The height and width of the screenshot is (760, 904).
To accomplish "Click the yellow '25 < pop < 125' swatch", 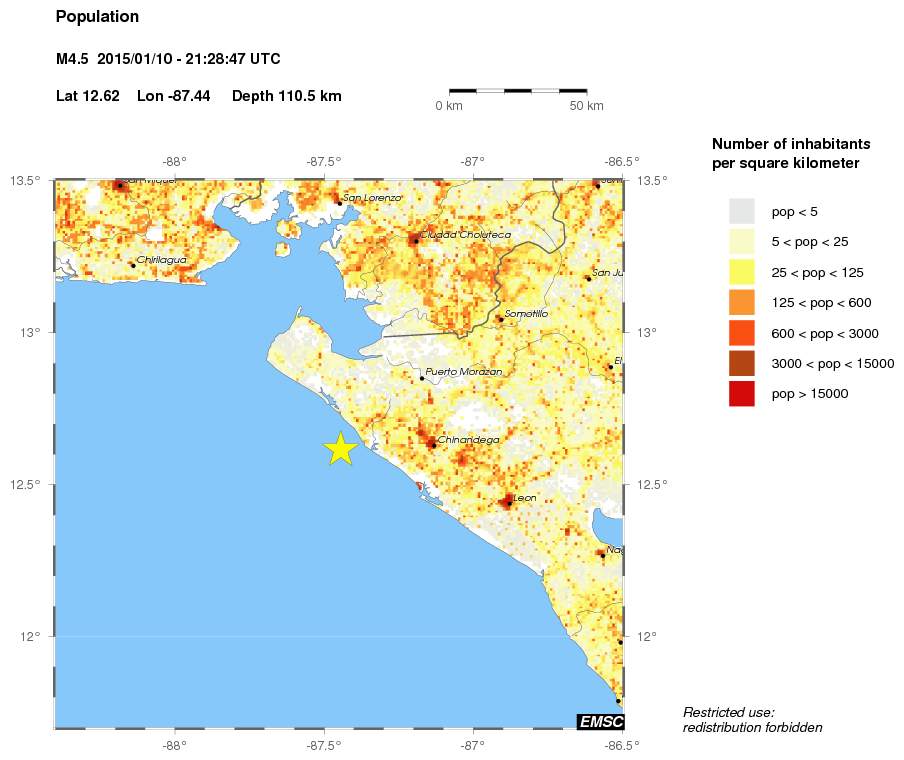I will click(x=741, y=272).
